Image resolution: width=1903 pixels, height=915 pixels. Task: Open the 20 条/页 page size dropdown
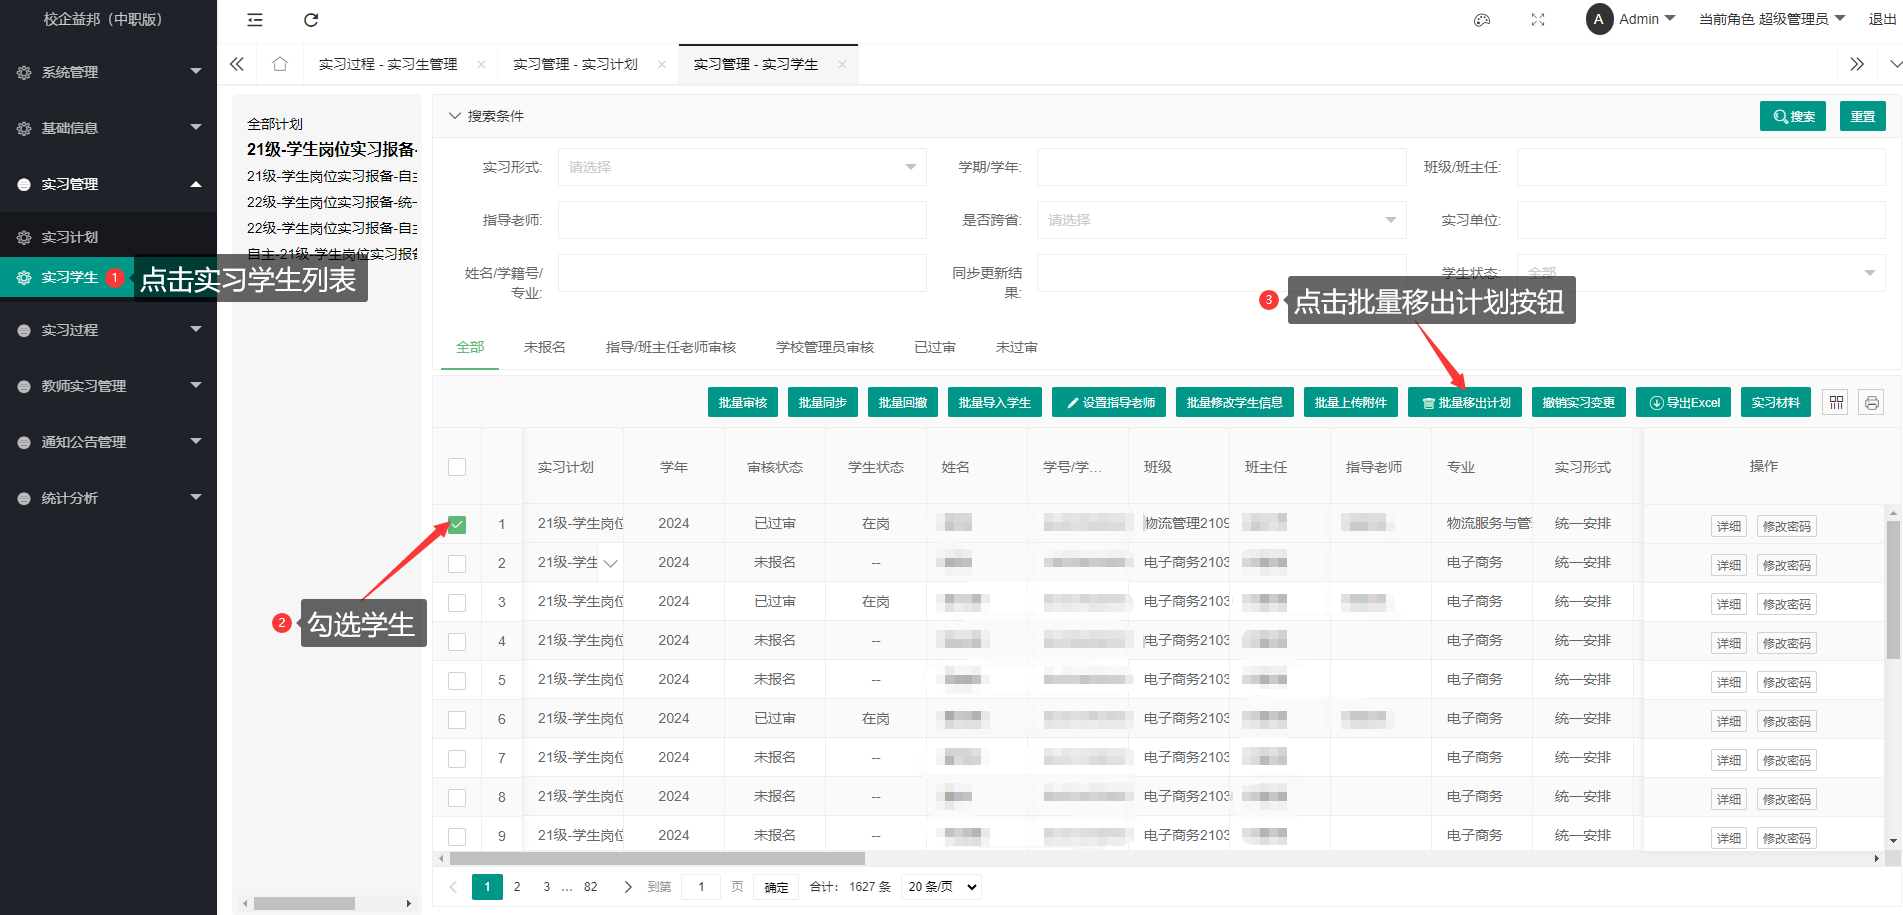(x=940, y=887)
